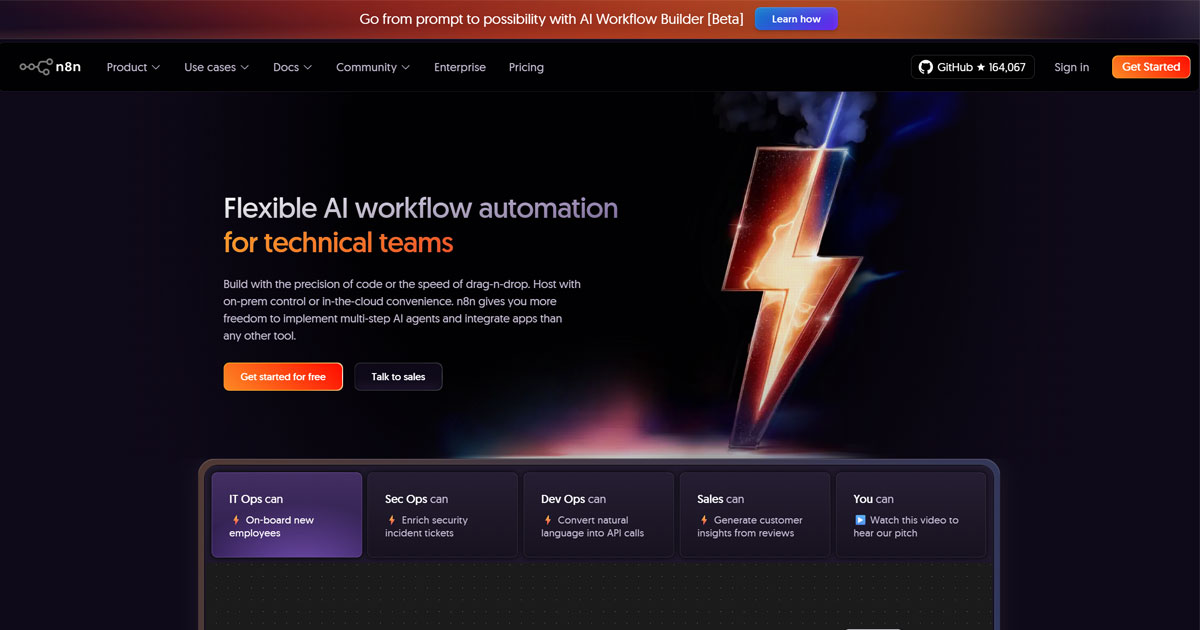Screen dimensions: 1200x630
Task: Go to the Enterprise page
Action: (459, 67)
